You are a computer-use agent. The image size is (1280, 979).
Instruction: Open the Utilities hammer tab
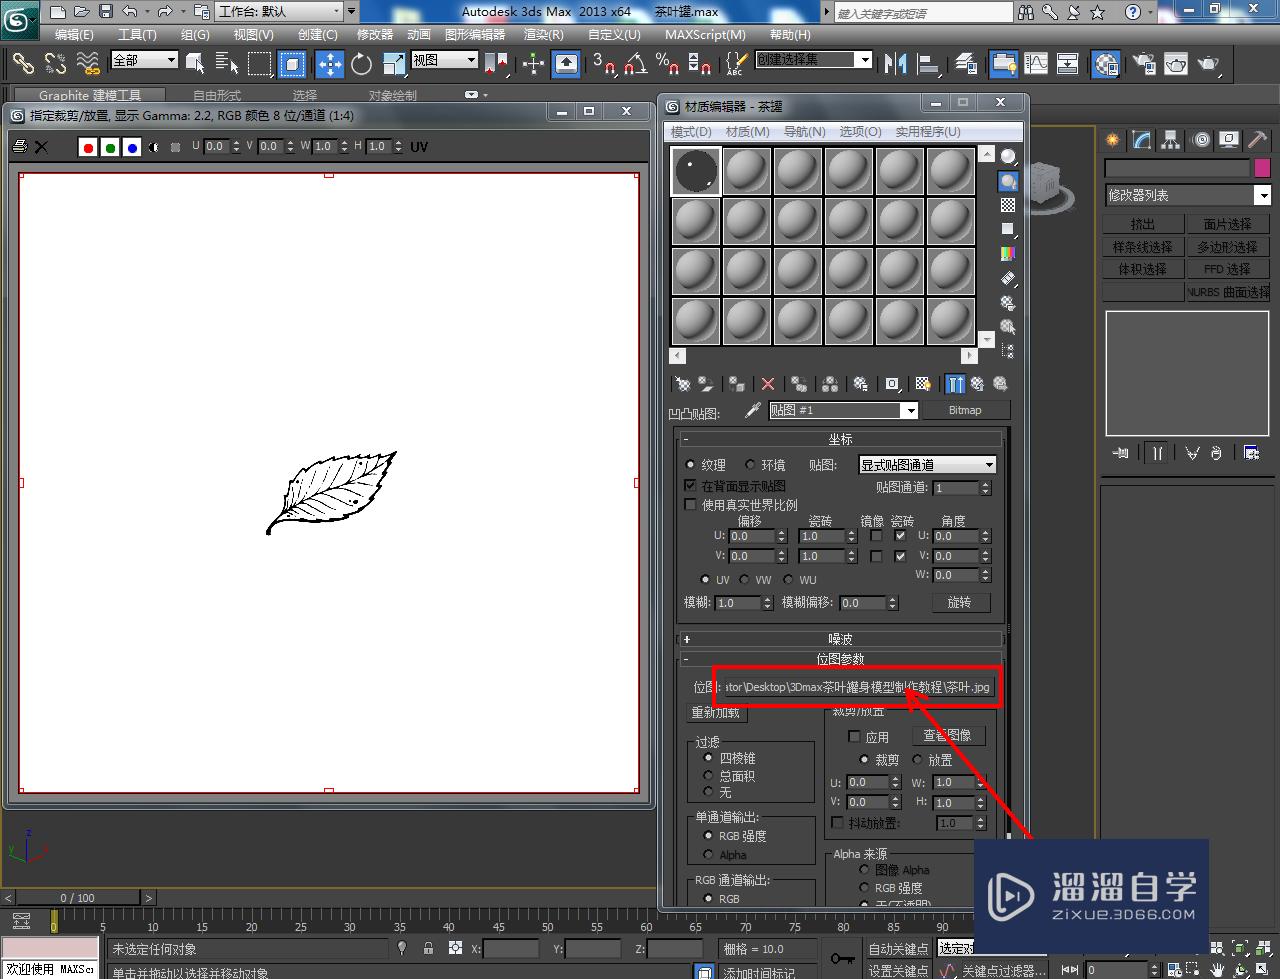[1257, 141]
